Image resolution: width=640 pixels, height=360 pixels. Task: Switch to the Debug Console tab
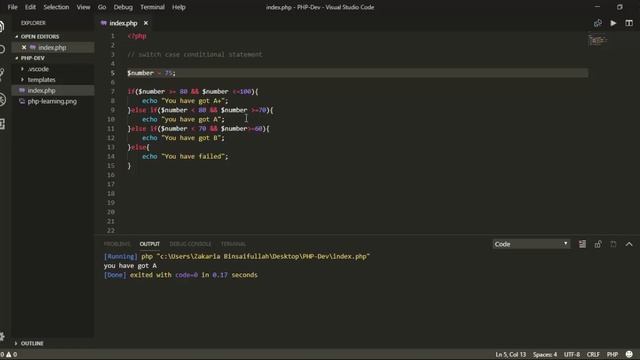click(190, 244)
